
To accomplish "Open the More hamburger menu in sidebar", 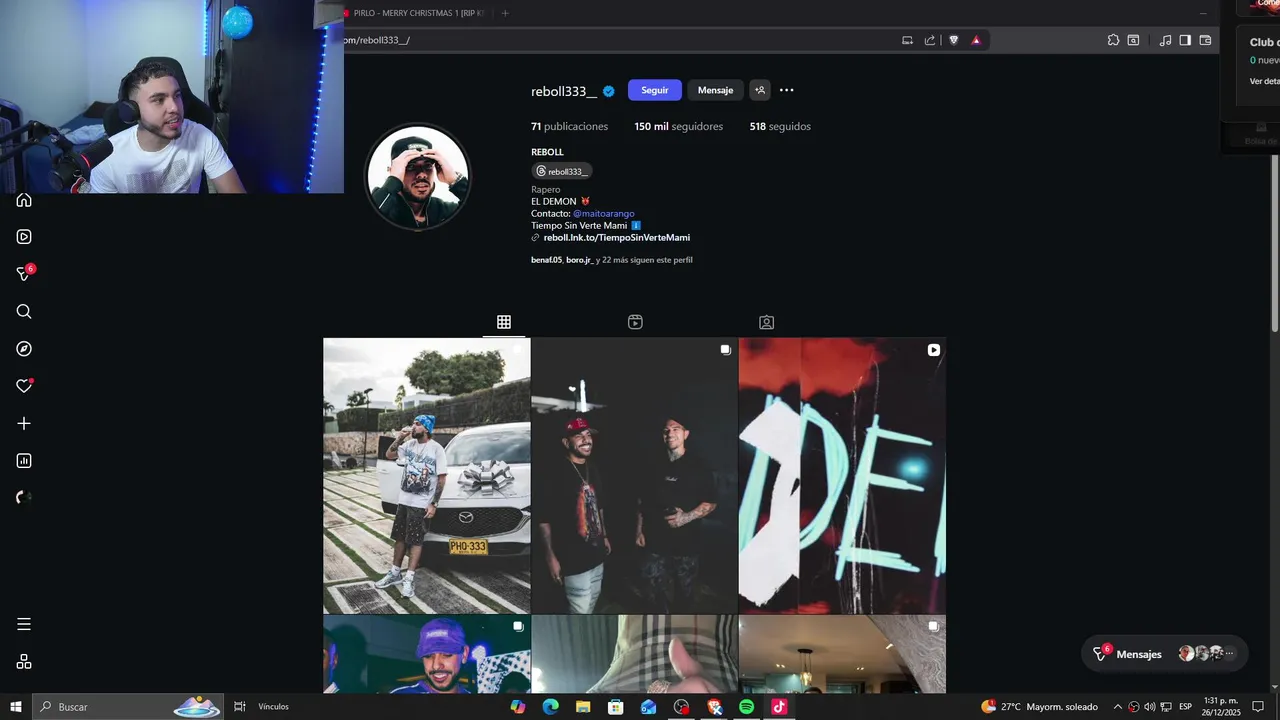I will (x=24, y=624).
